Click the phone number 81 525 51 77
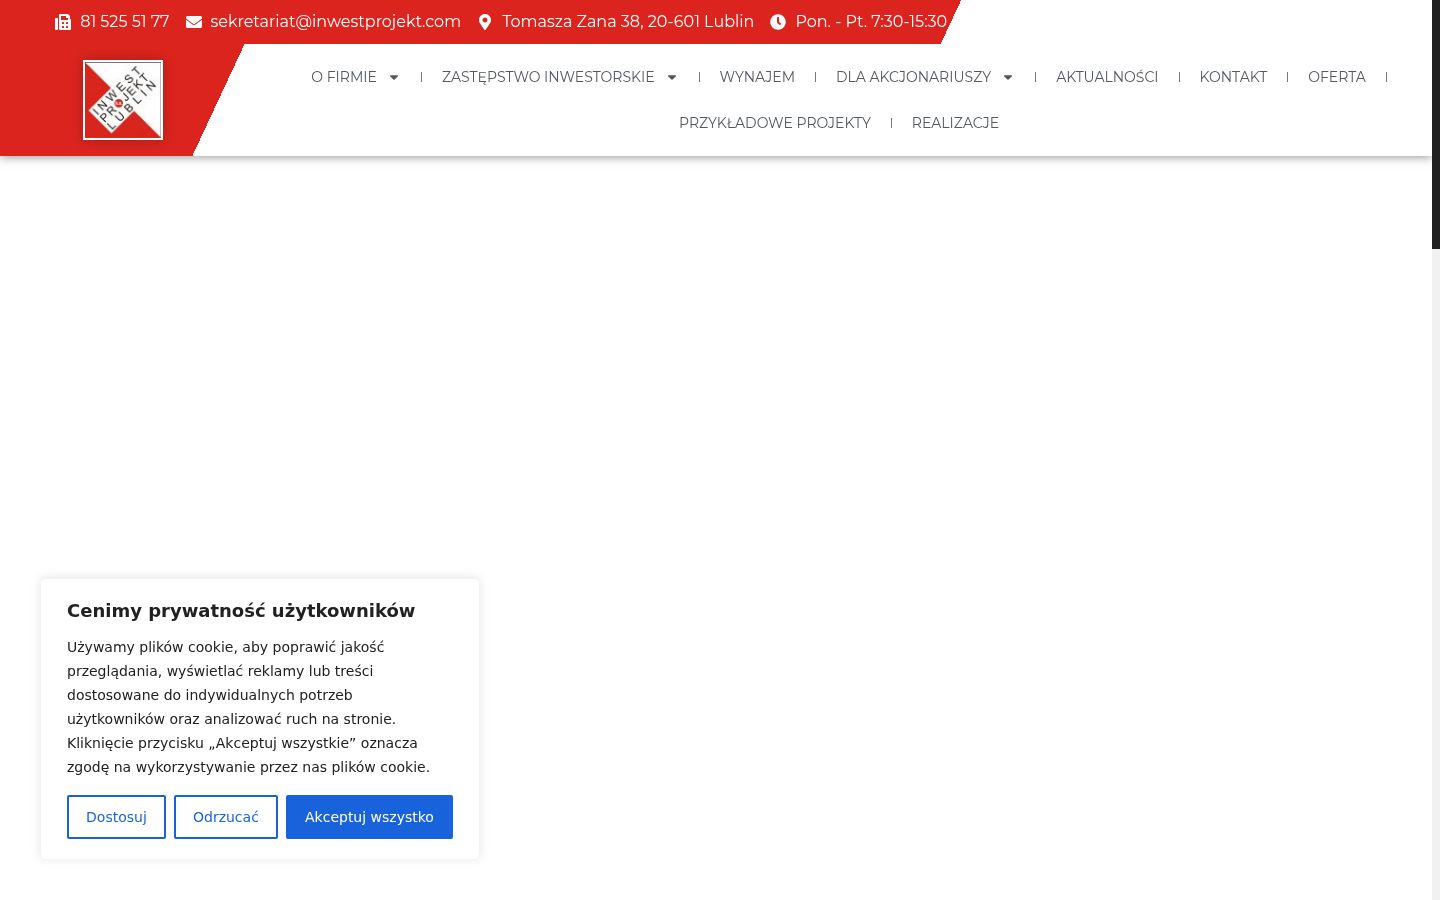This screenshot has width=1440, height=900. tap(124, 22)
